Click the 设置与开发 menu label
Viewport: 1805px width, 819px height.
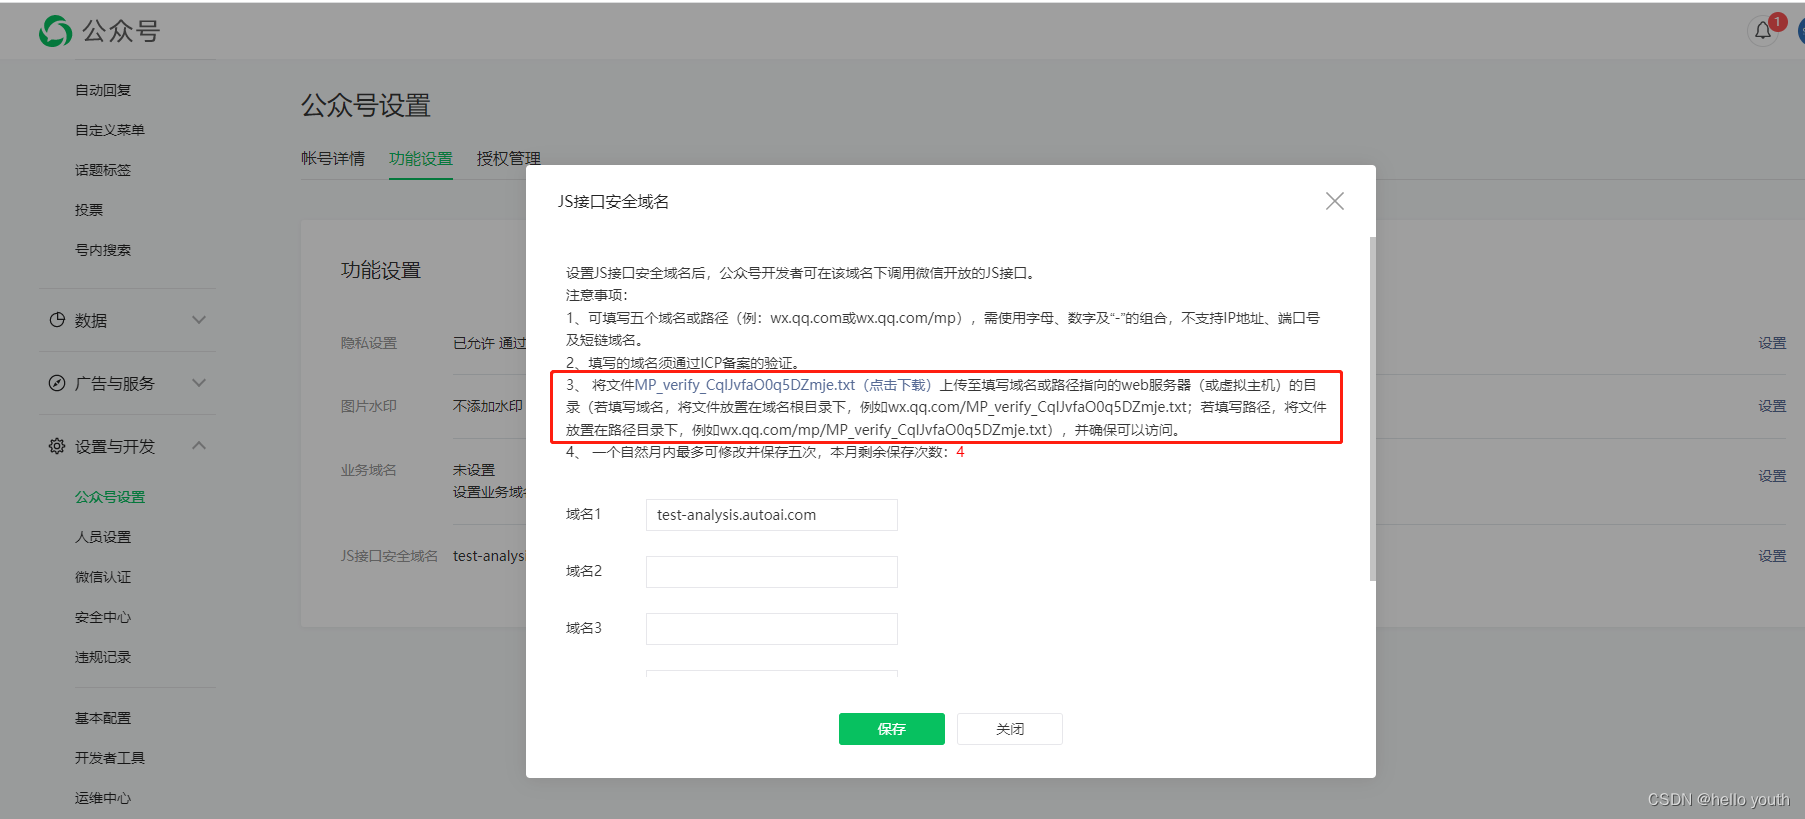point(115,446)
